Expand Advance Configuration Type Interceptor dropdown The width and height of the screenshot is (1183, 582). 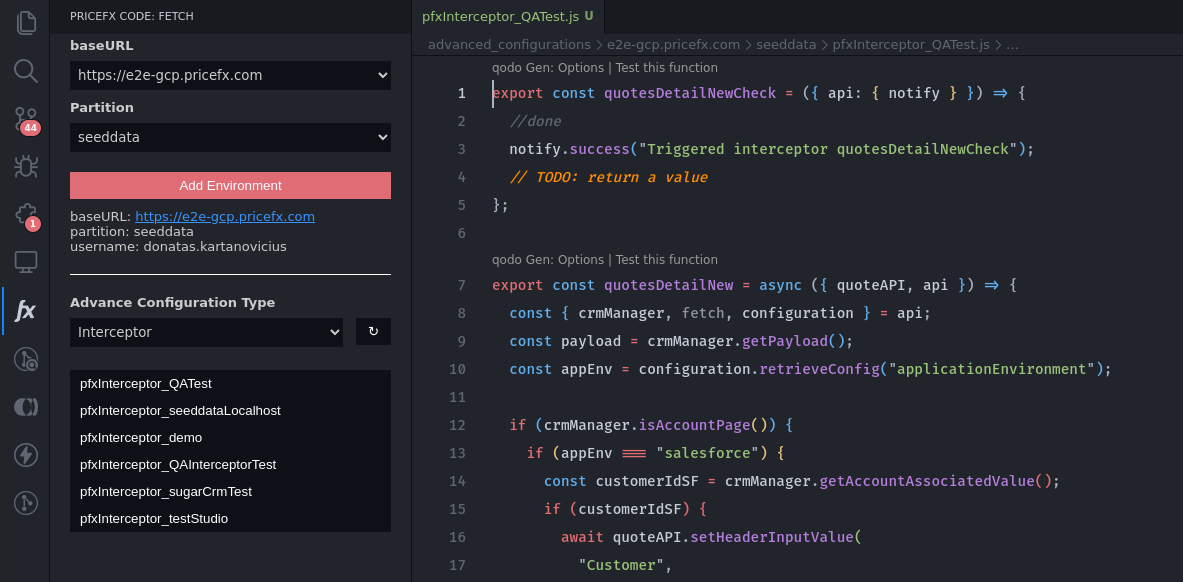pos(206,332)
